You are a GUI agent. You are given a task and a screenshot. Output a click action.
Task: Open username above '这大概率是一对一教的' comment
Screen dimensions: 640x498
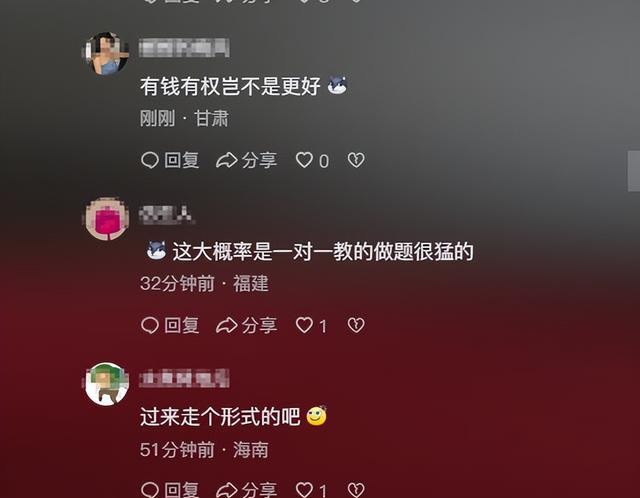point(166,215)
